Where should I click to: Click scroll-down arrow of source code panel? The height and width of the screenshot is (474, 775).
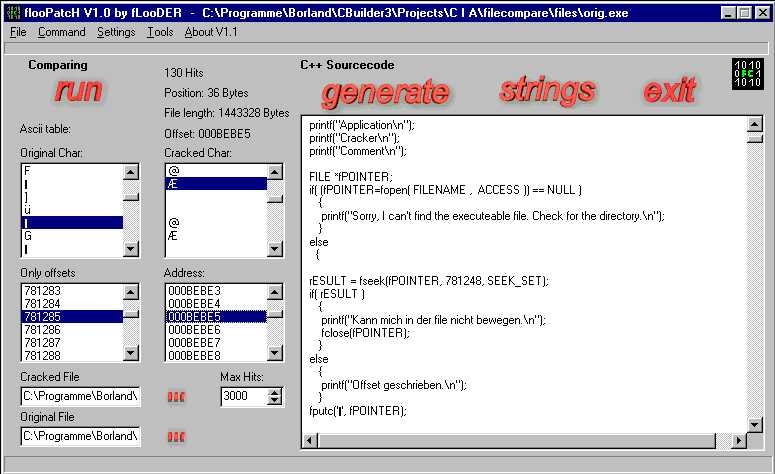[x=755, y=424]
